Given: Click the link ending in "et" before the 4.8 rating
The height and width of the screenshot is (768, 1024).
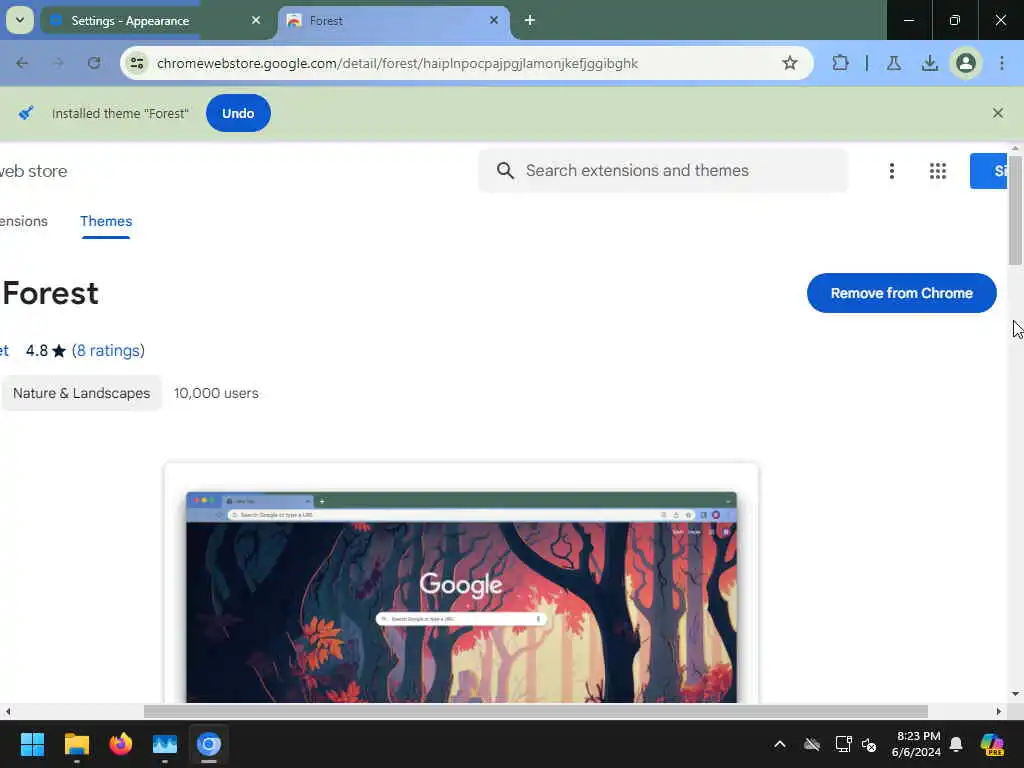Looking at the screenshot, I should tap(5, 351).
